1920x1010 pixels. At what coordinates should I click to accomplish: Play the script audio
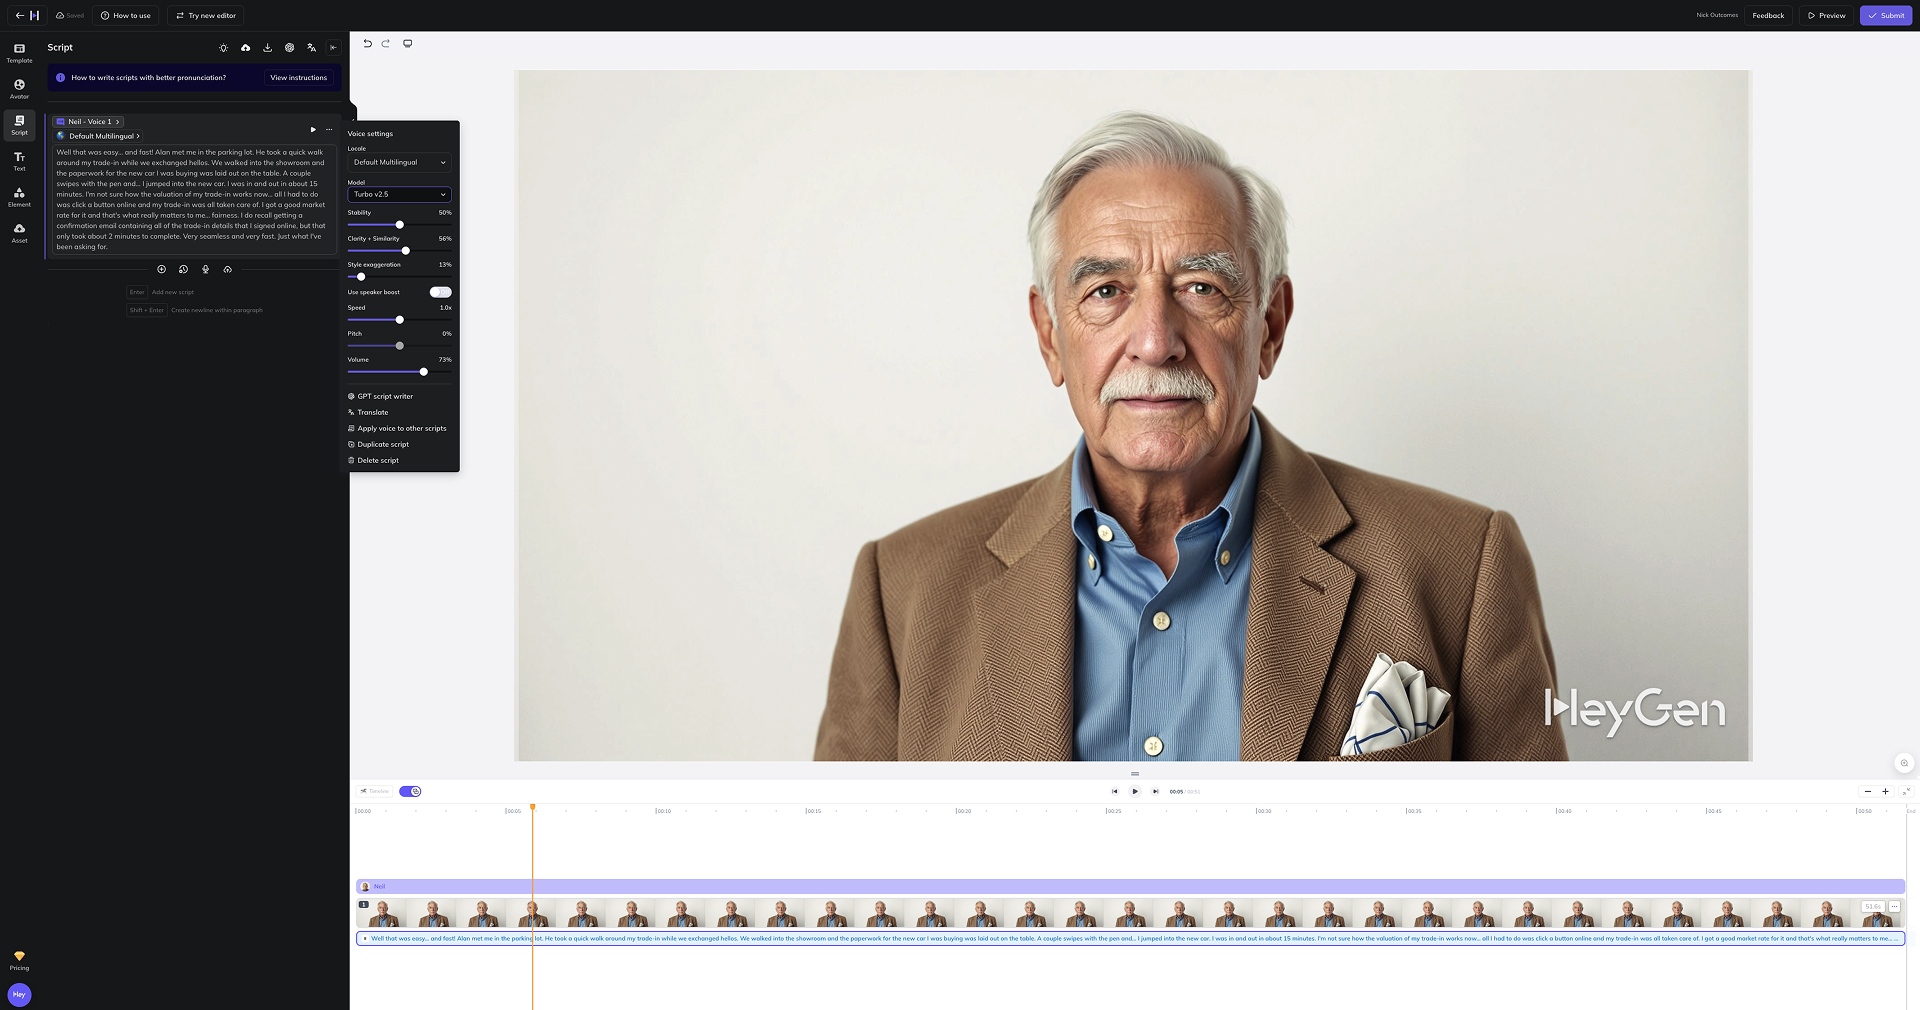(313, 129)
